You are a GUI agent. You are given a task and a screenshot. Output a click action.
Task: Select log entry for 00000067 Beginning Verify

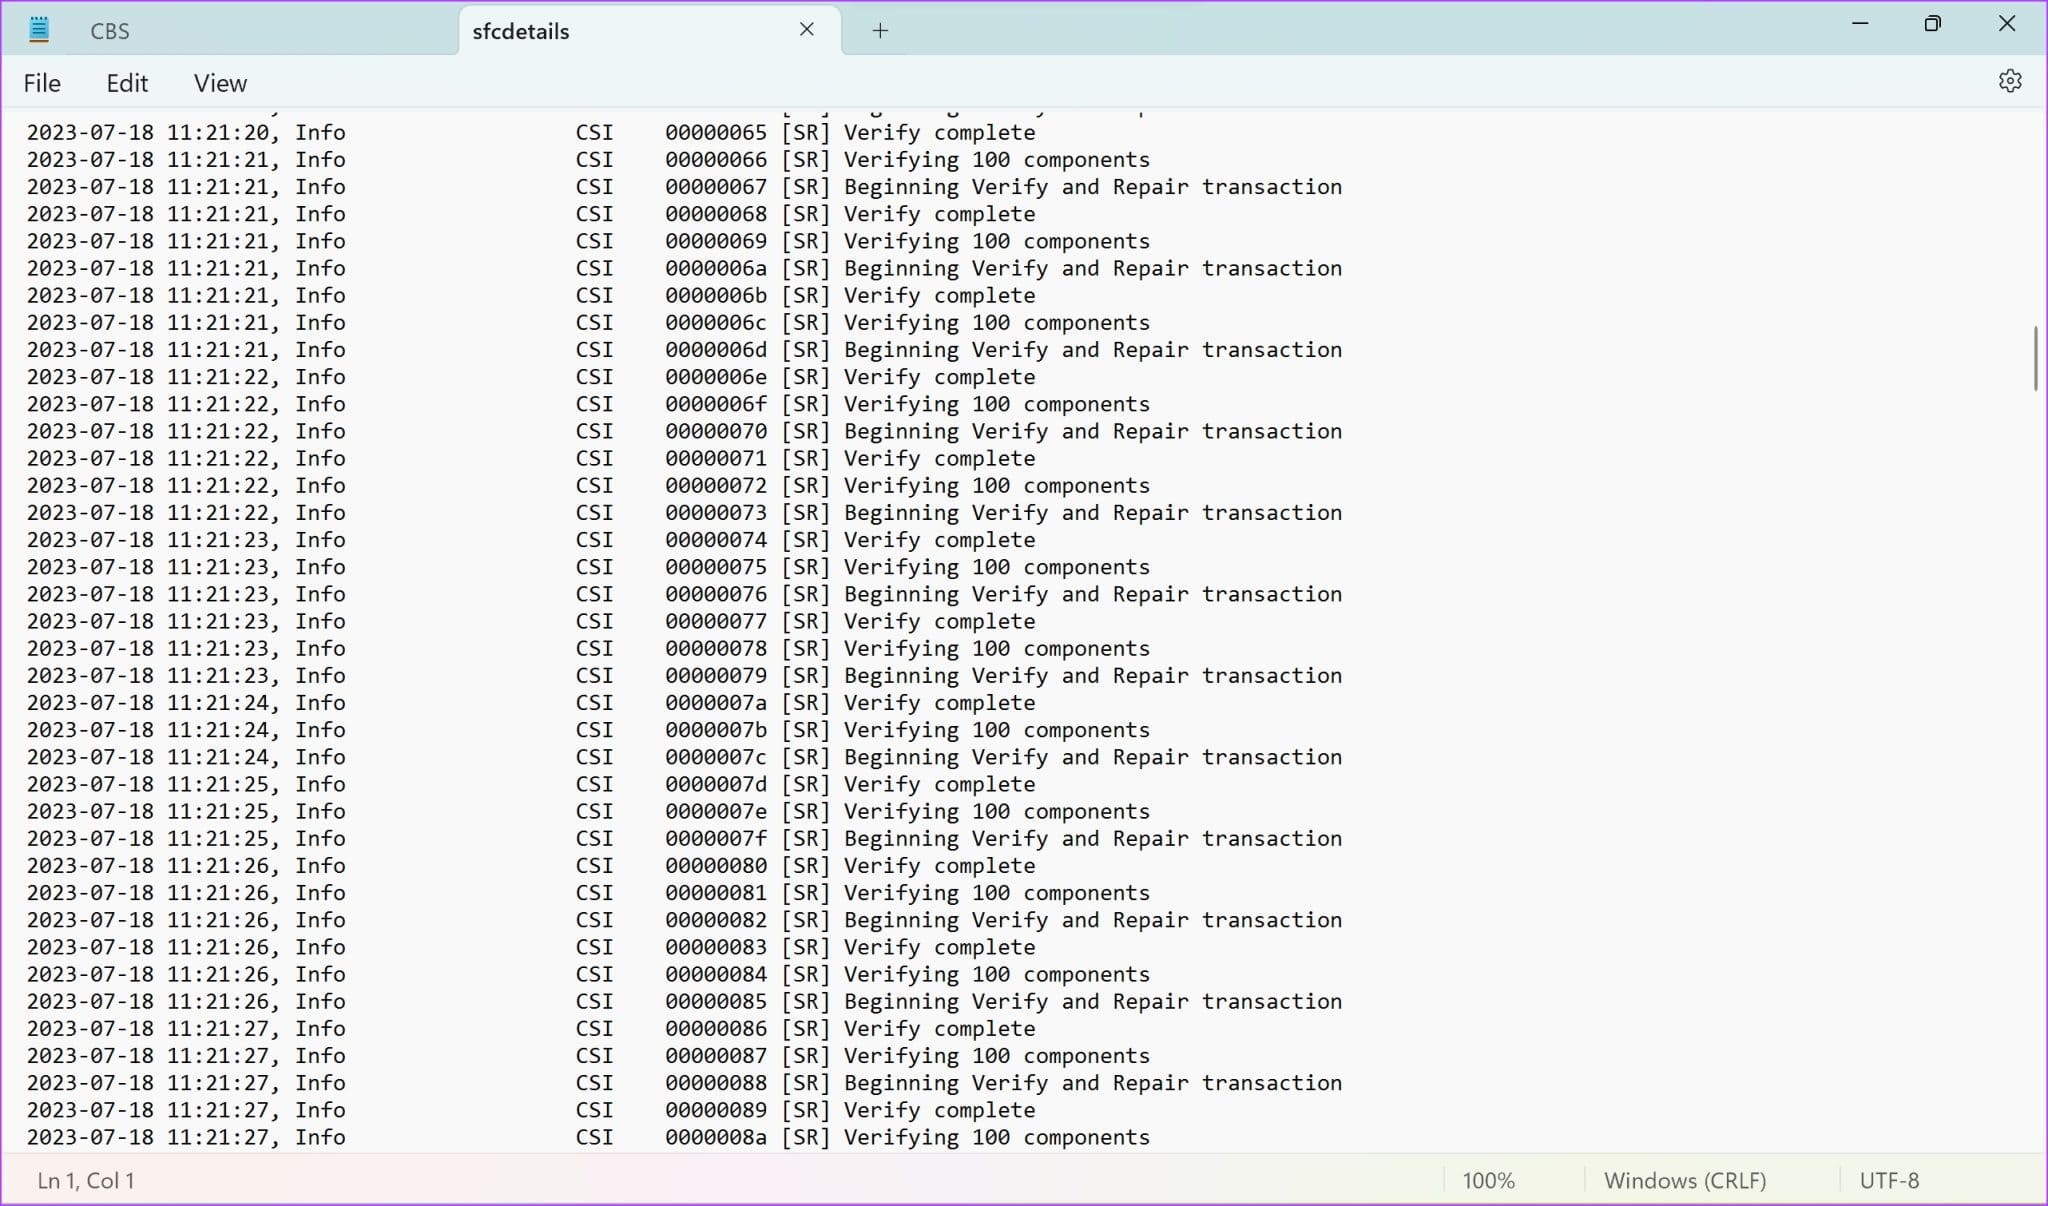point(683,187)
